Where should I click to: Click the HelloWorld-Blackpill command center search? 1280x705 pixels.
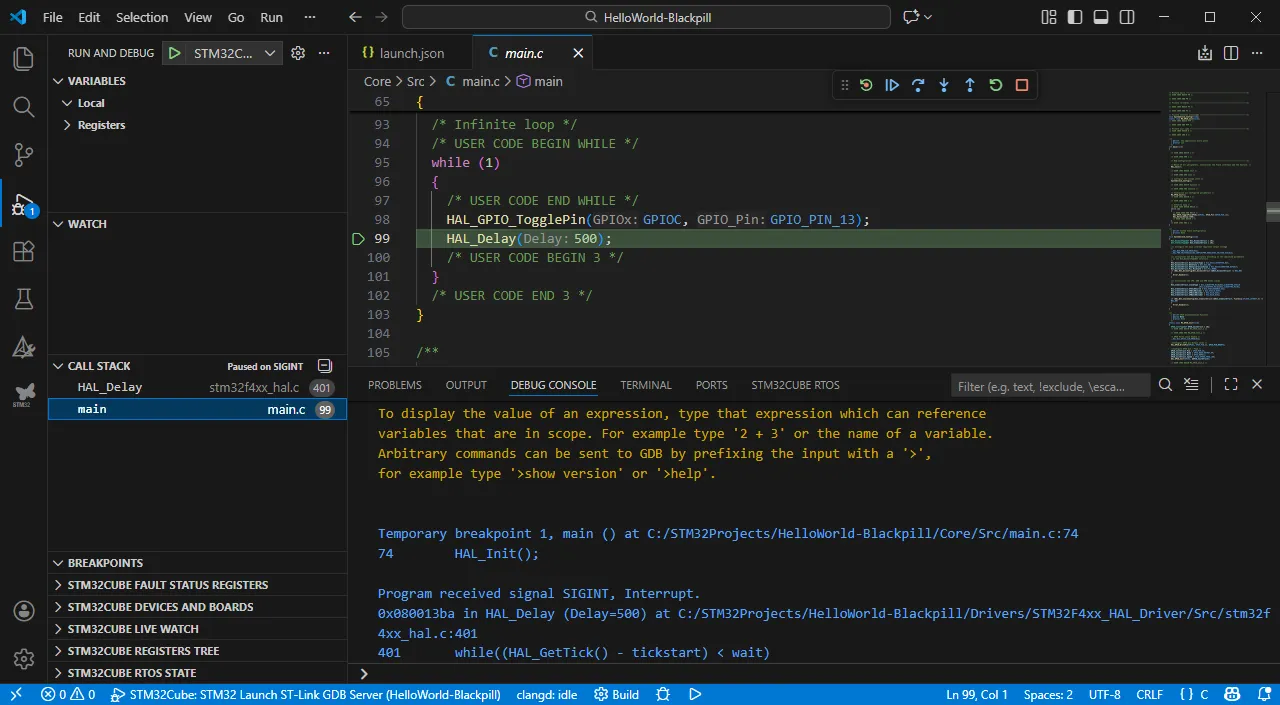pyautogui.click(x=647, y=17)
